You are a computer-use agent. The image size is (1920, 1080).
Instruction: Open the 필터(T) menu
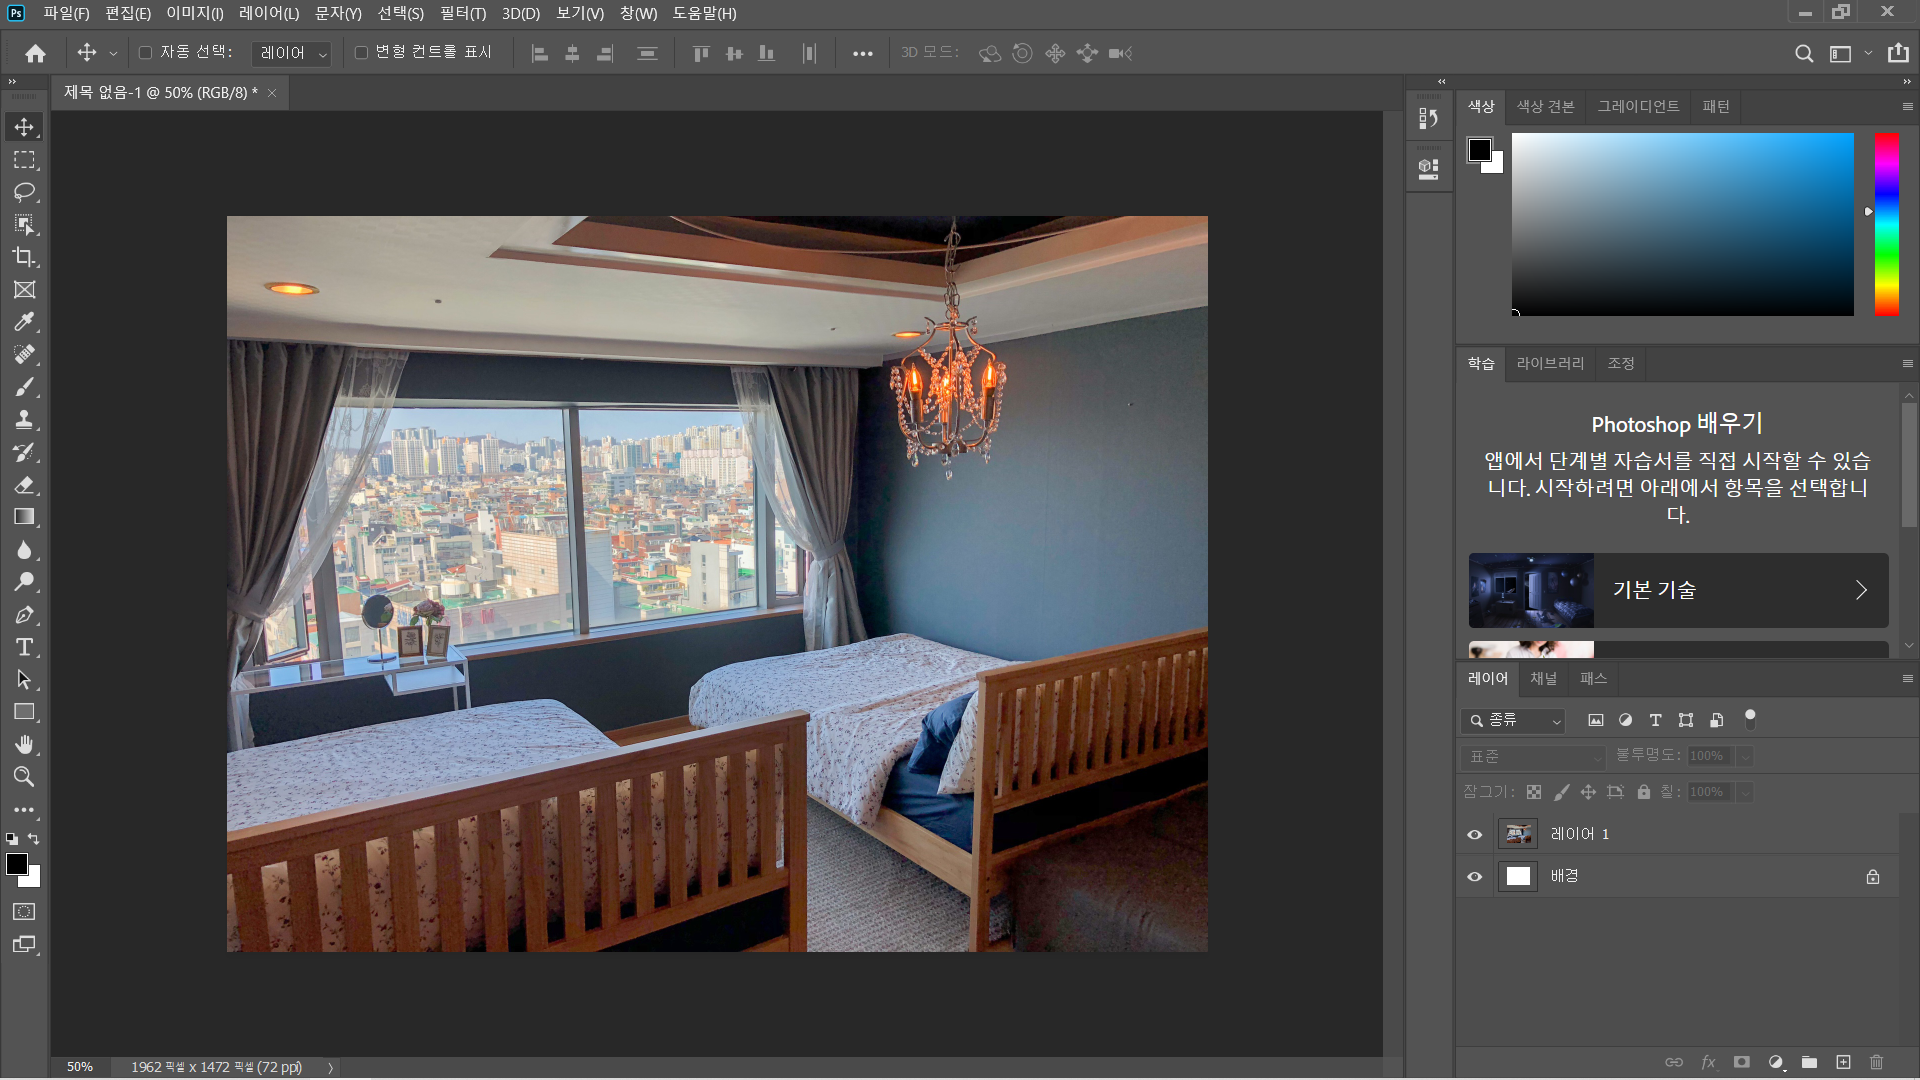coord(462,13)
